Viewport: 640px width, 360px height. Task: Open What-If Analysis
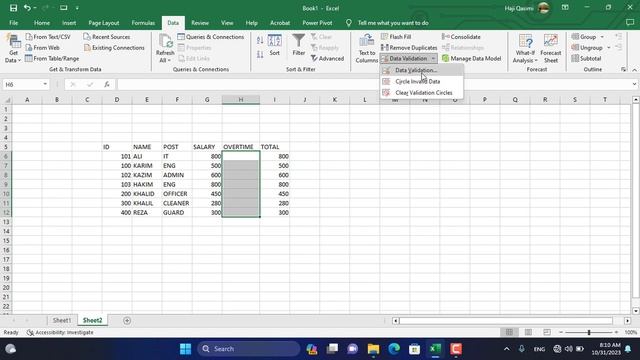525,49
